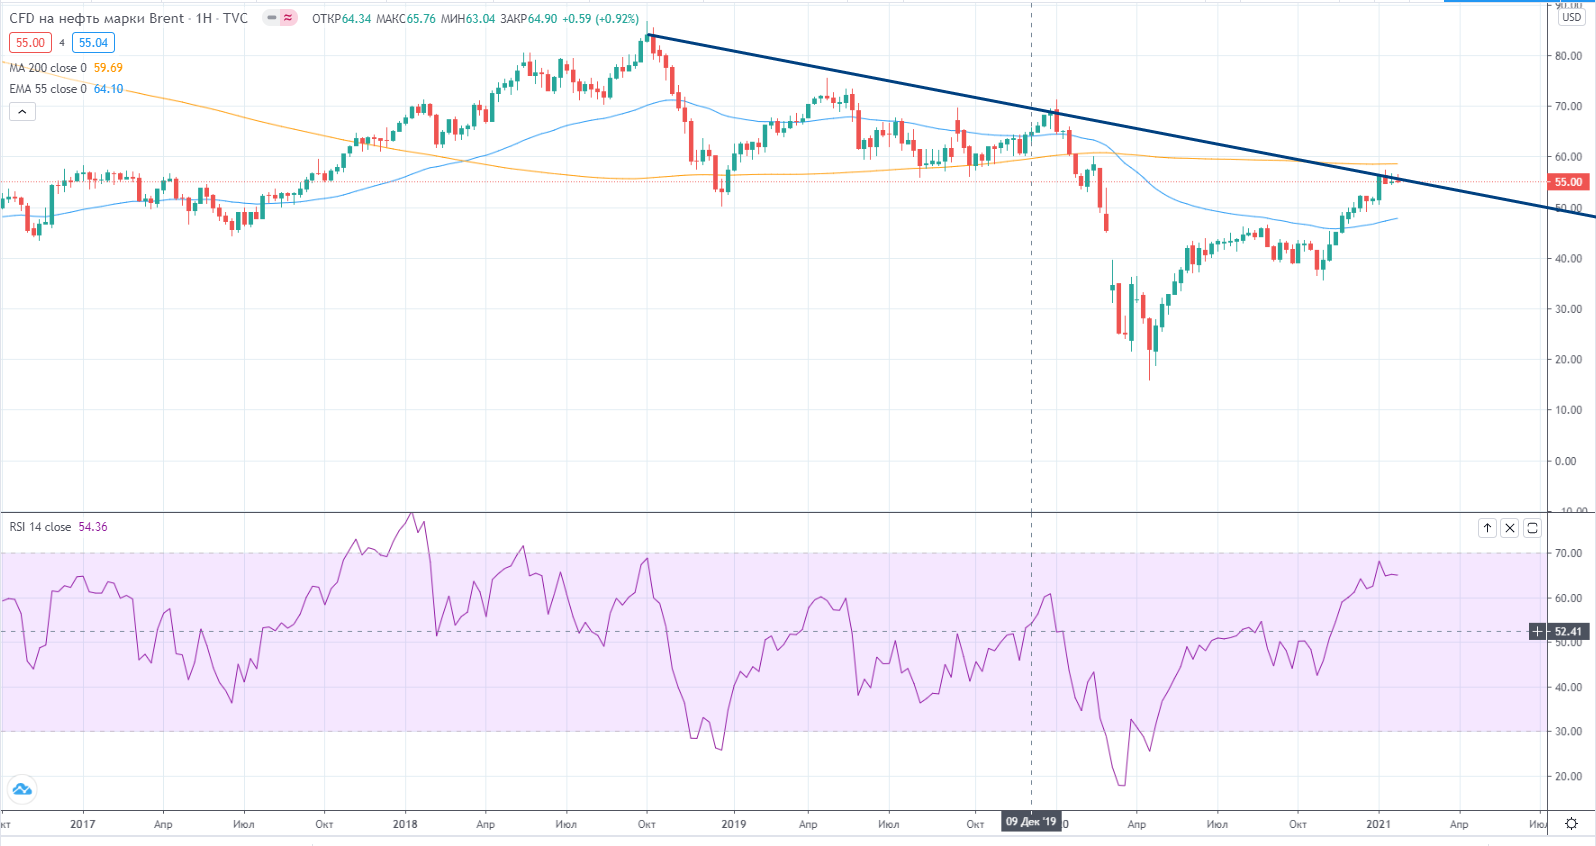Click the pink approximate-equals market status icon
The width and height of the screenshot is (1596, 846).
tap(288, 18)
